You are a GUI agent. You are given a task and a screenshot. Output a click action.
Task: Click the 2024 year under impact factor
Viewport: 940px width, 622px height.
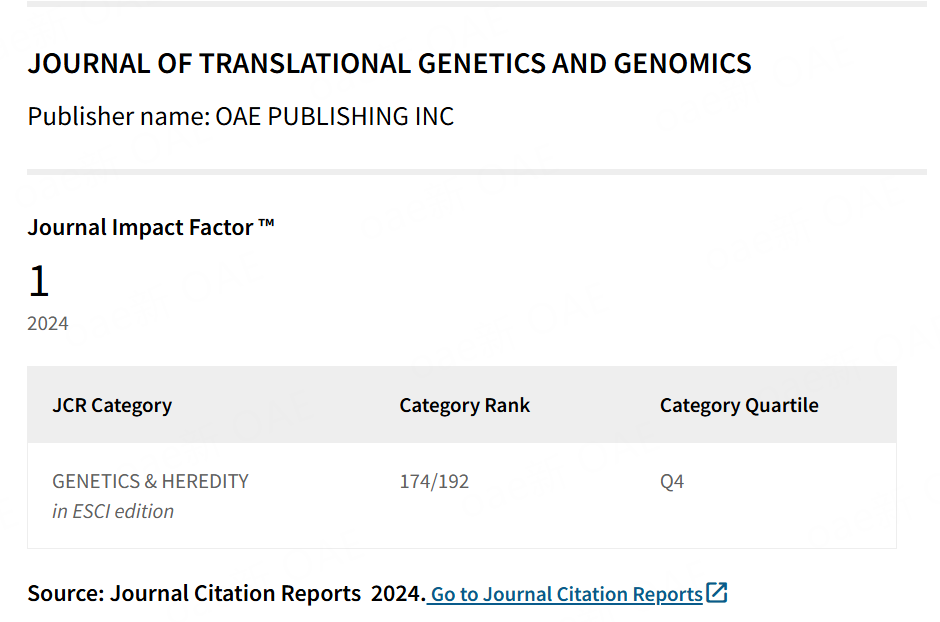48,324
